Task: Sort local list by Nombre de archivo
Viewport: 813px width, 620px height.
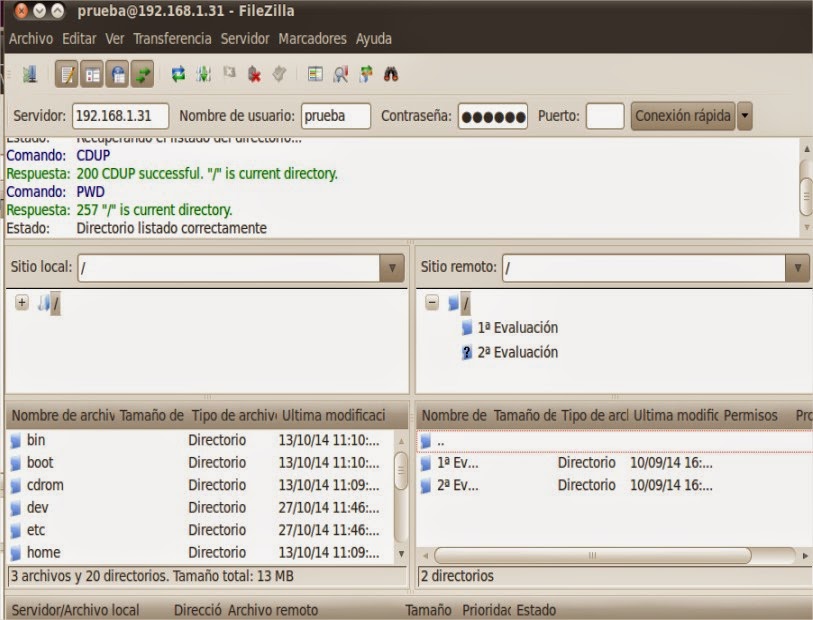Action: pyautogui.click(x=63, y=415)
